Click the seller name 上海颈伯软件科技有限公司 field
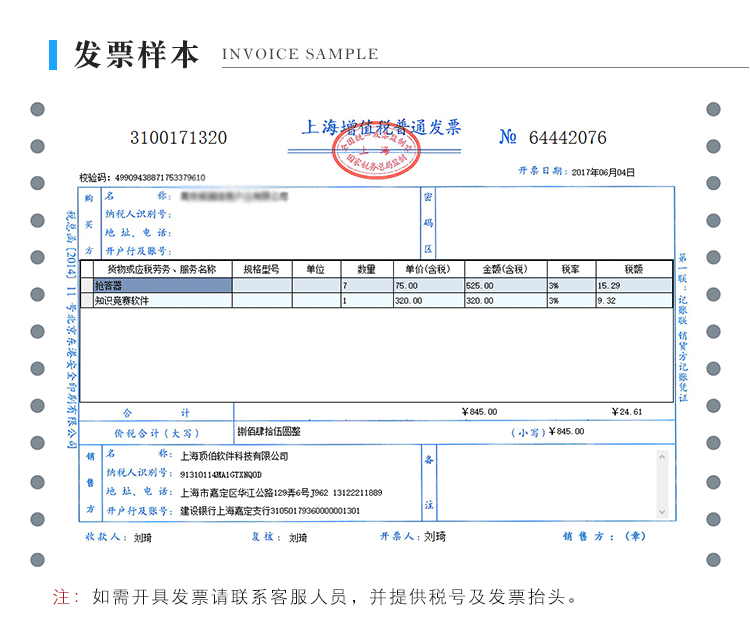 click(234, 456)
